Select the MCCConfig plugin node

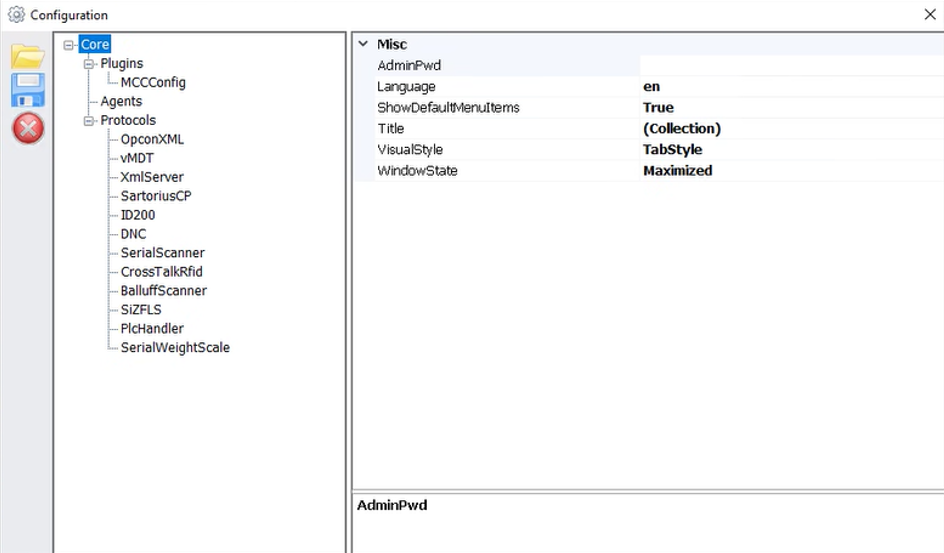152,83
